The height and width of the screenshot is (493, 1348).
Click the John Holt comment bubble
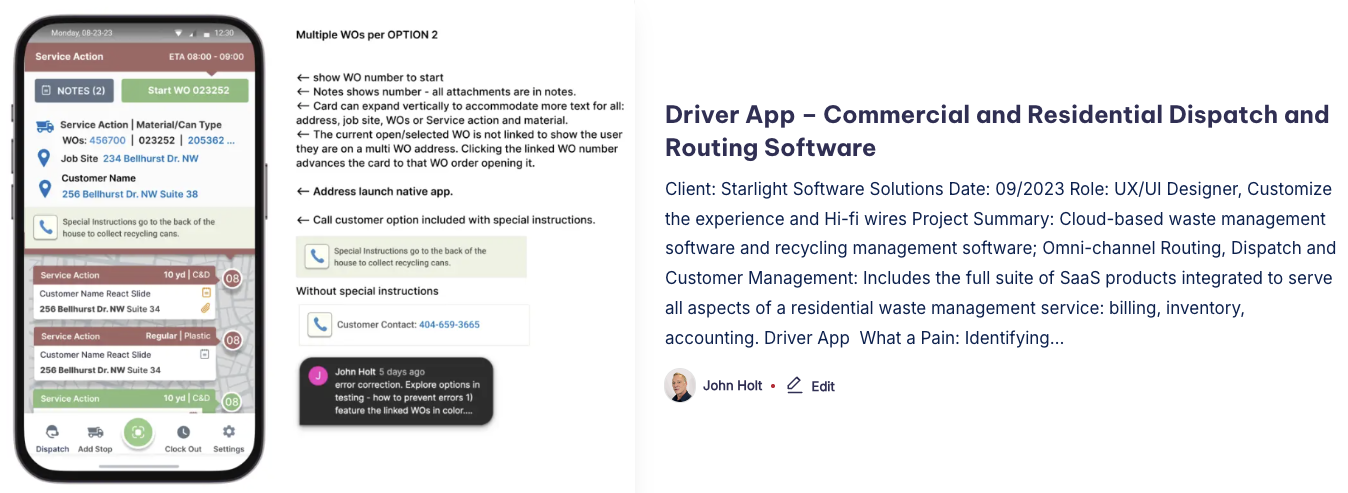(395, 391)
